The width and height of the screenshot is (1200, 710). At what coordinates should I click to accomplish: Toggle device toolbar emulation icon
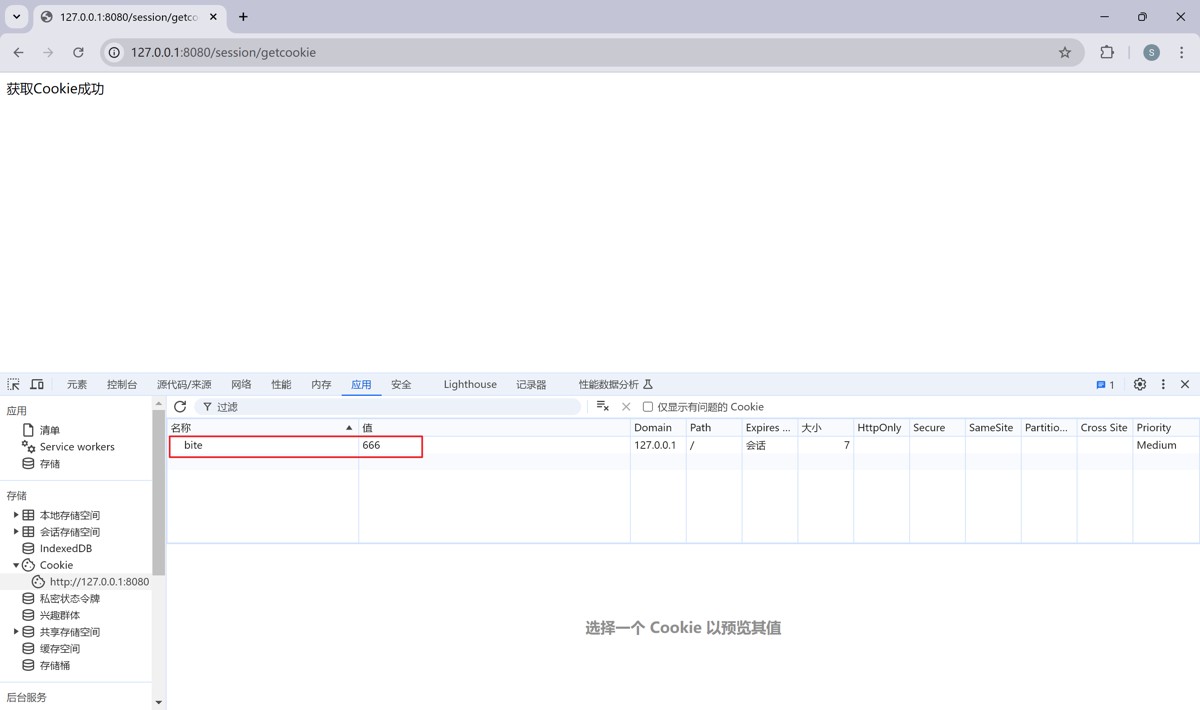(x=37, y=384)
